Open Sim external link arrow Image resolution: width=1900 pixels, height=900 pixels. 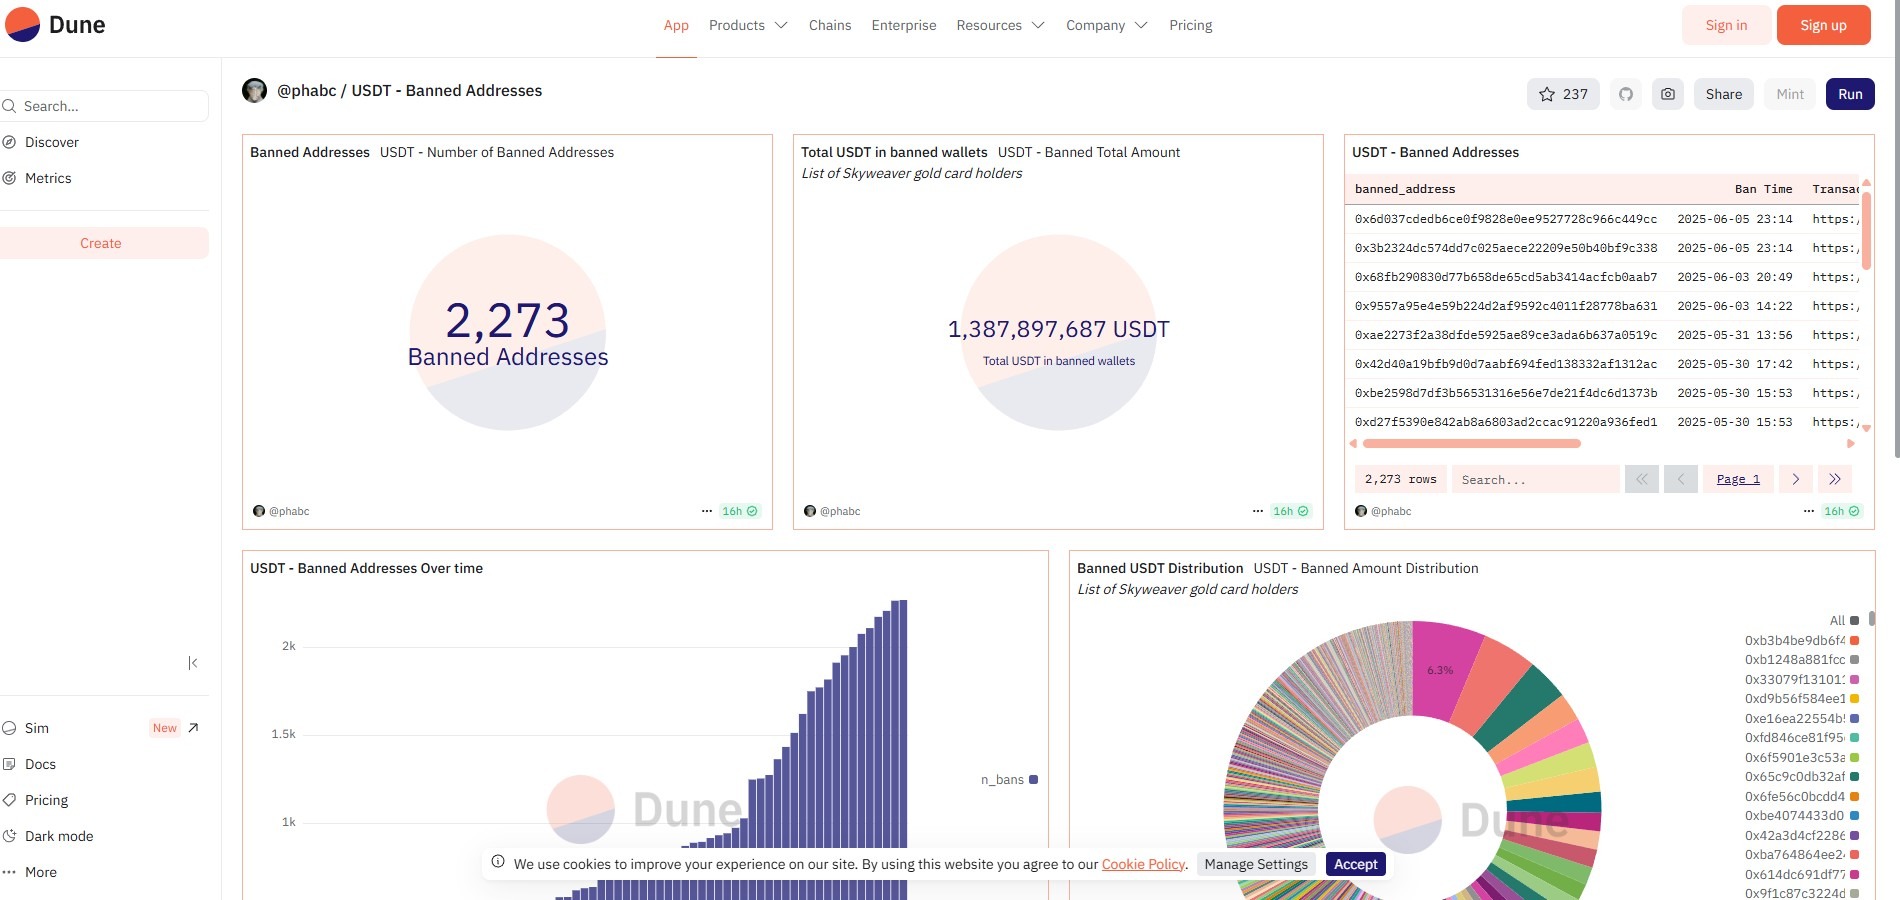193,728
